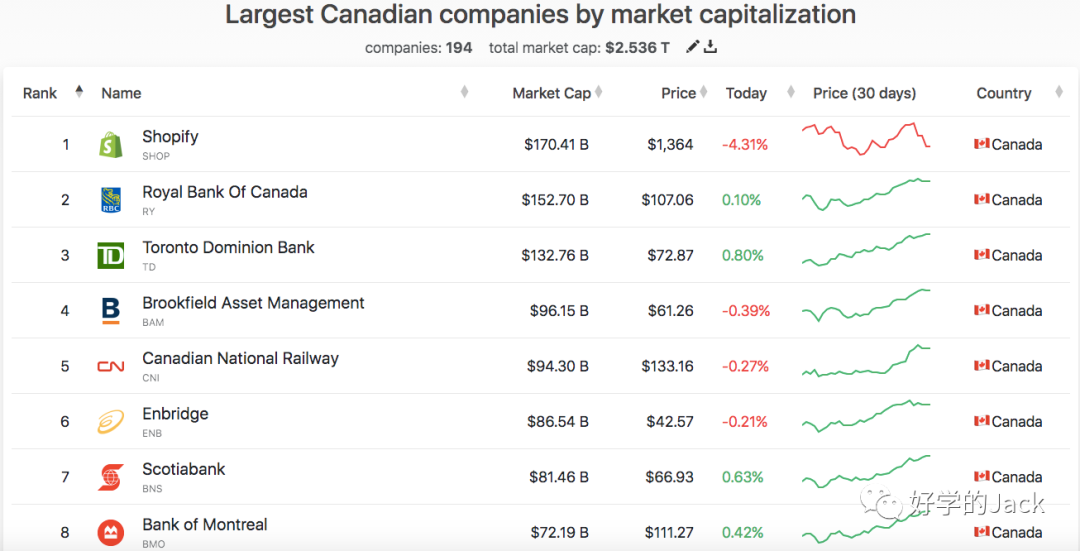Click the pencil edit icon

[692, 47]
